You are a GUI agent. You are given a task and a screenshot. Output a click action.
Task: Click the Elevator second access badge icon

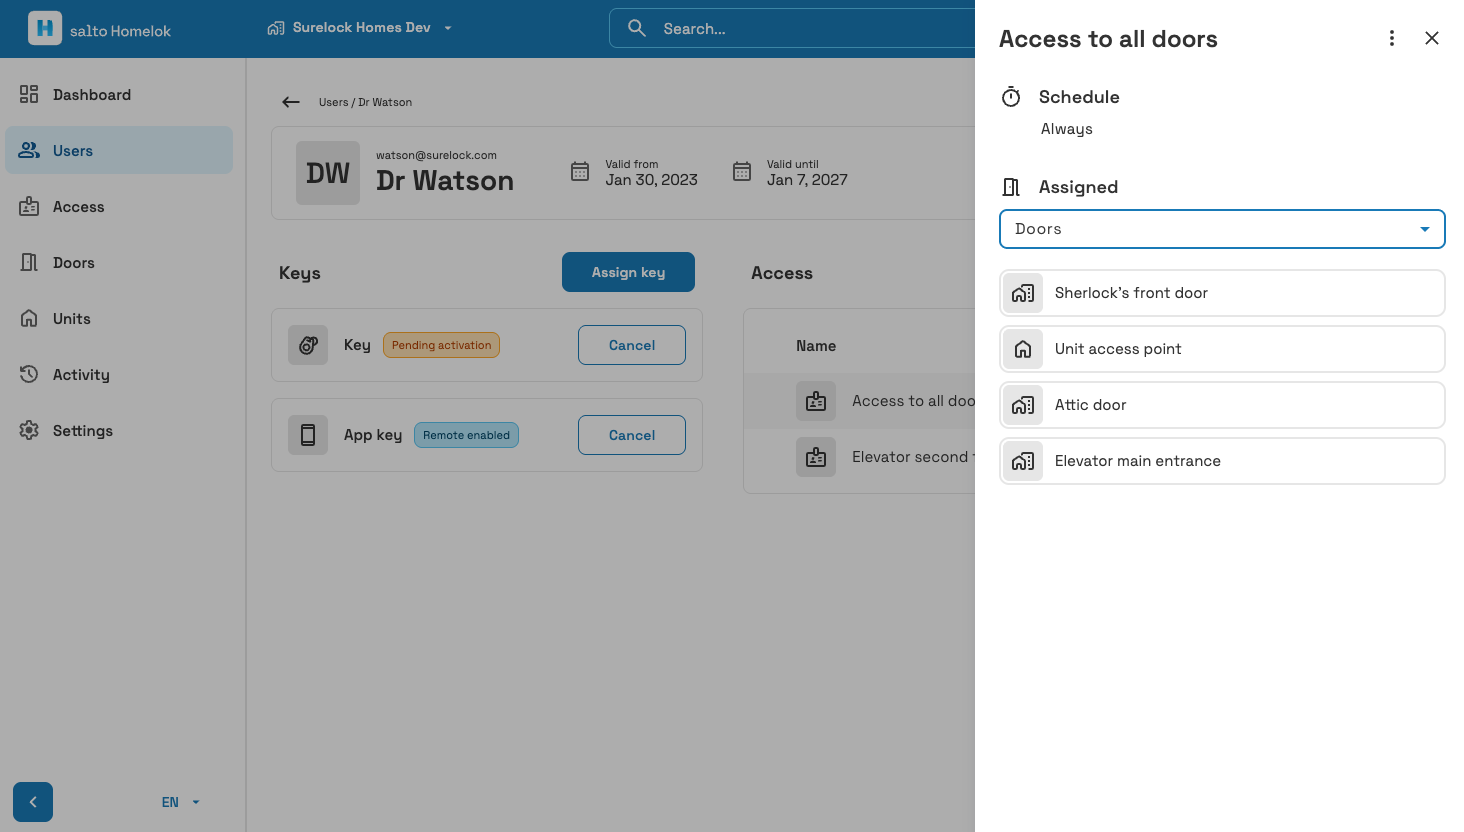pyautogui.click(x=816, y=457)
